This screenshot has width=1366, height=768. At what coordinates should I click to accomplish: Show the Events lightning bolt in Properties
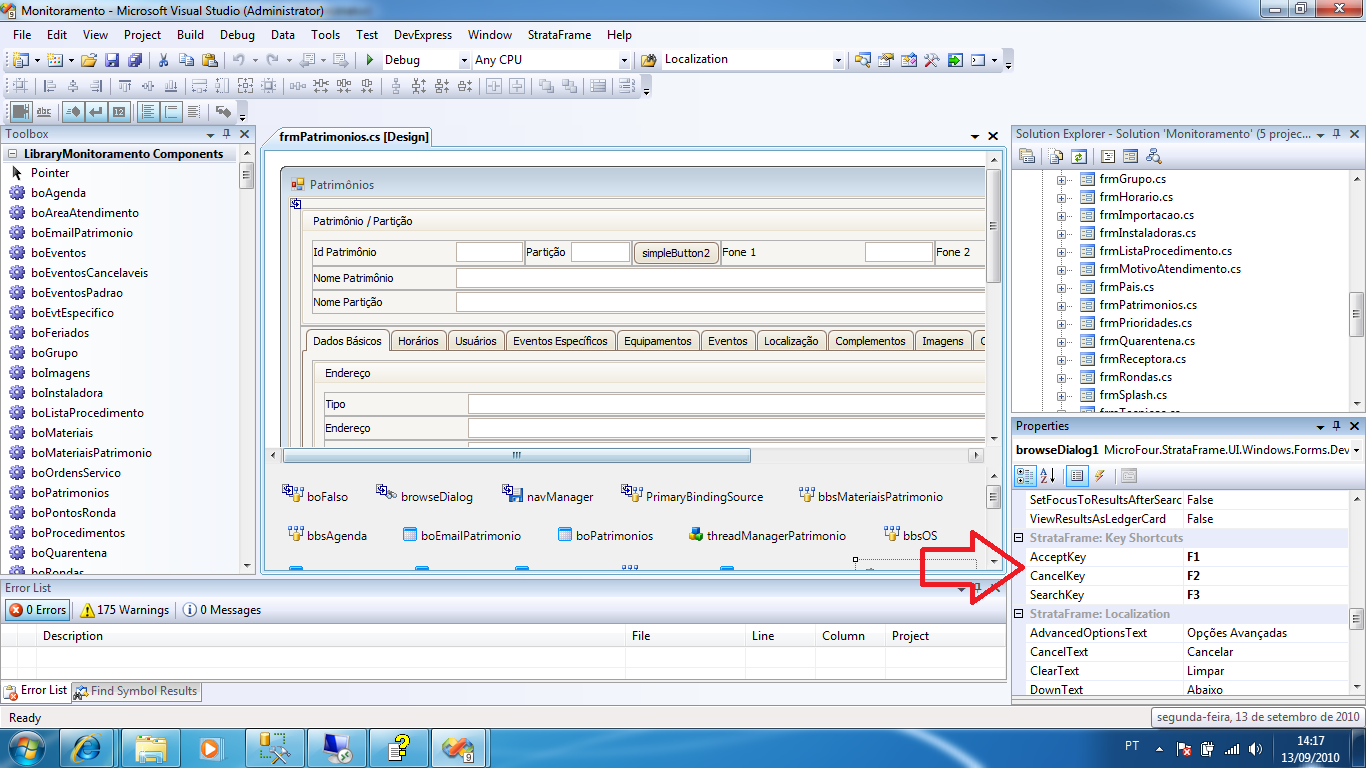pos(1099,476)
